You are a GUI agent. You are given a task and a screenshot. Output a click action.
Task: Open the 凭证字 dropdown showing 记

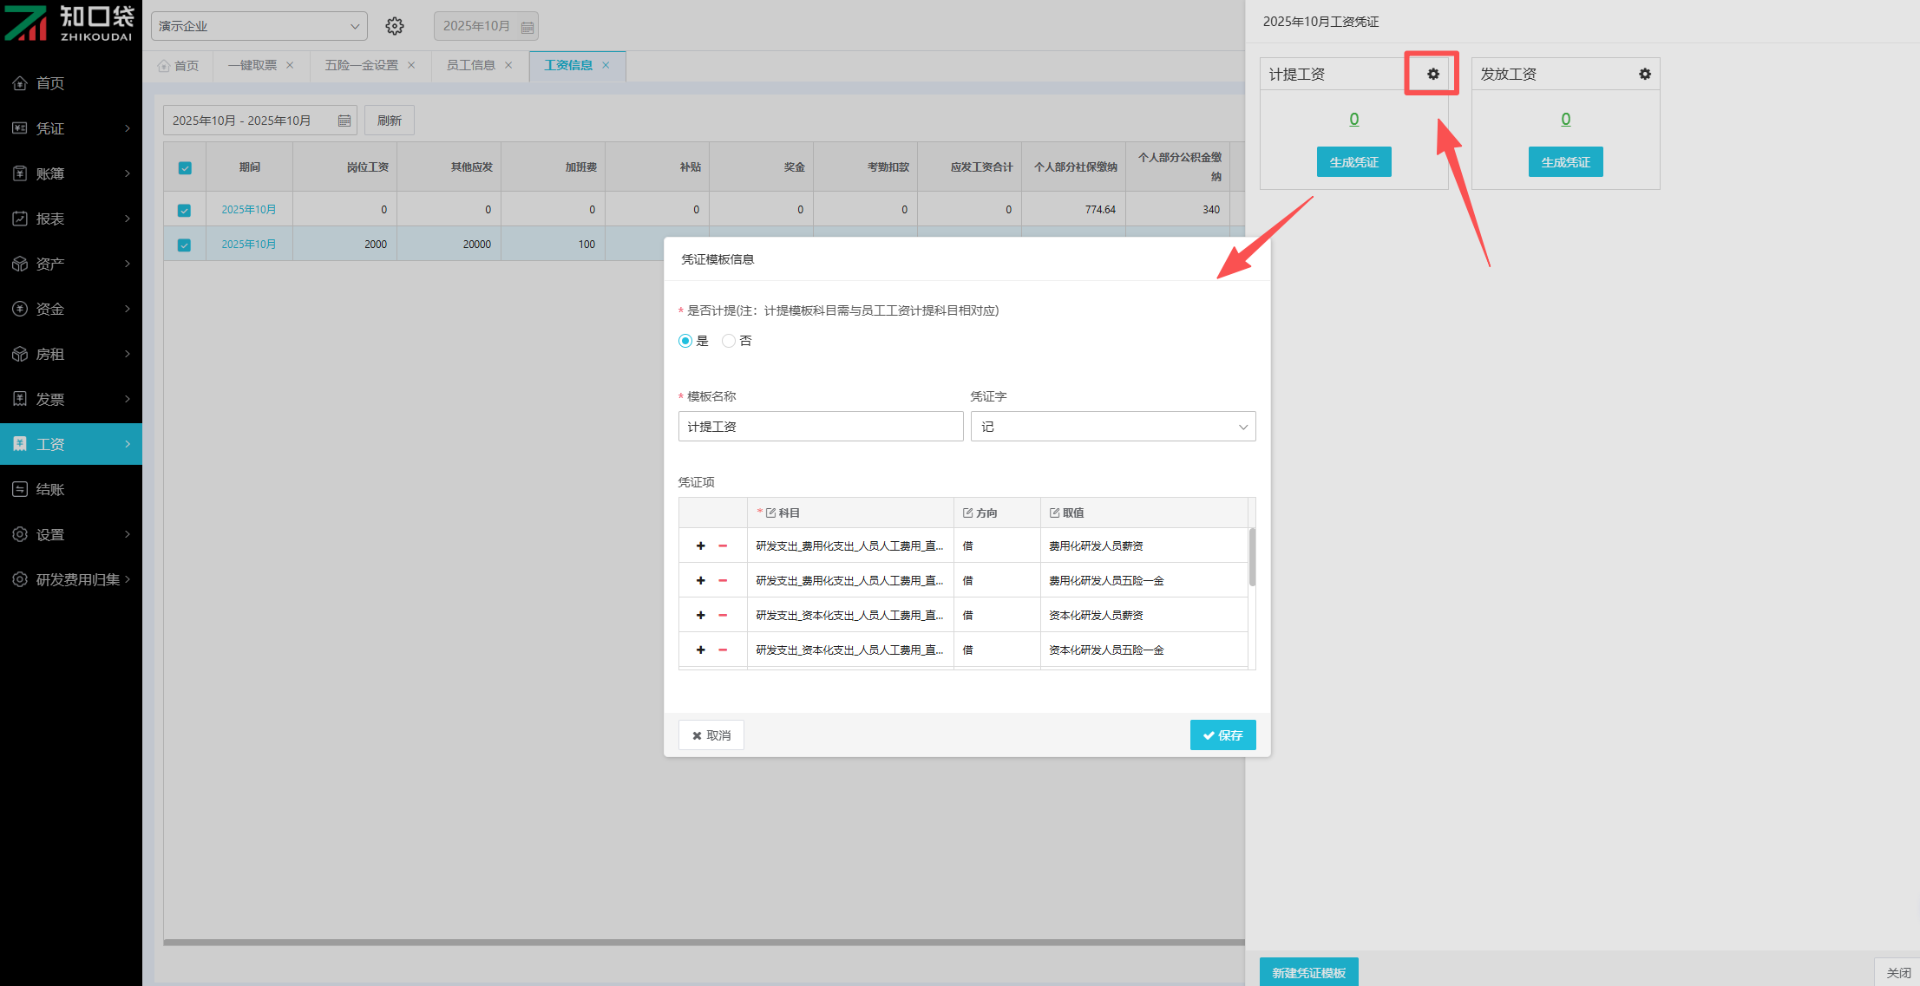point(1112,427)
